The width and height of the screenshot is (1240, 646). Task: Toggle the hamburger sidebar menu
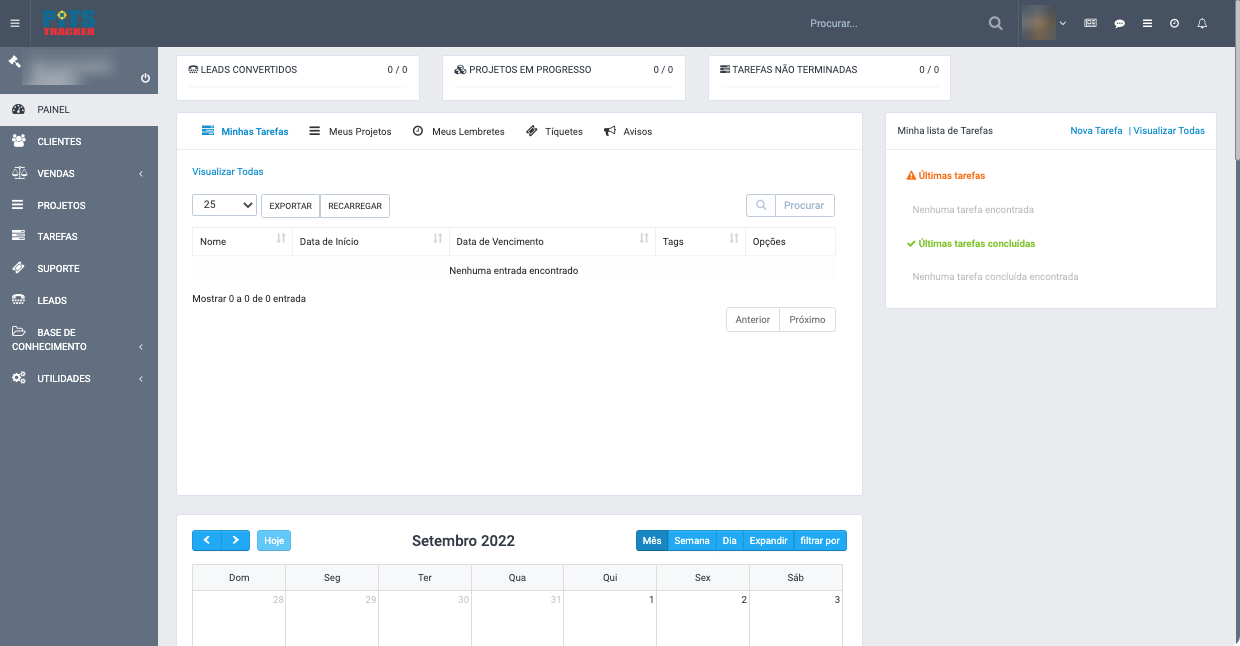(x=15, y=23)
